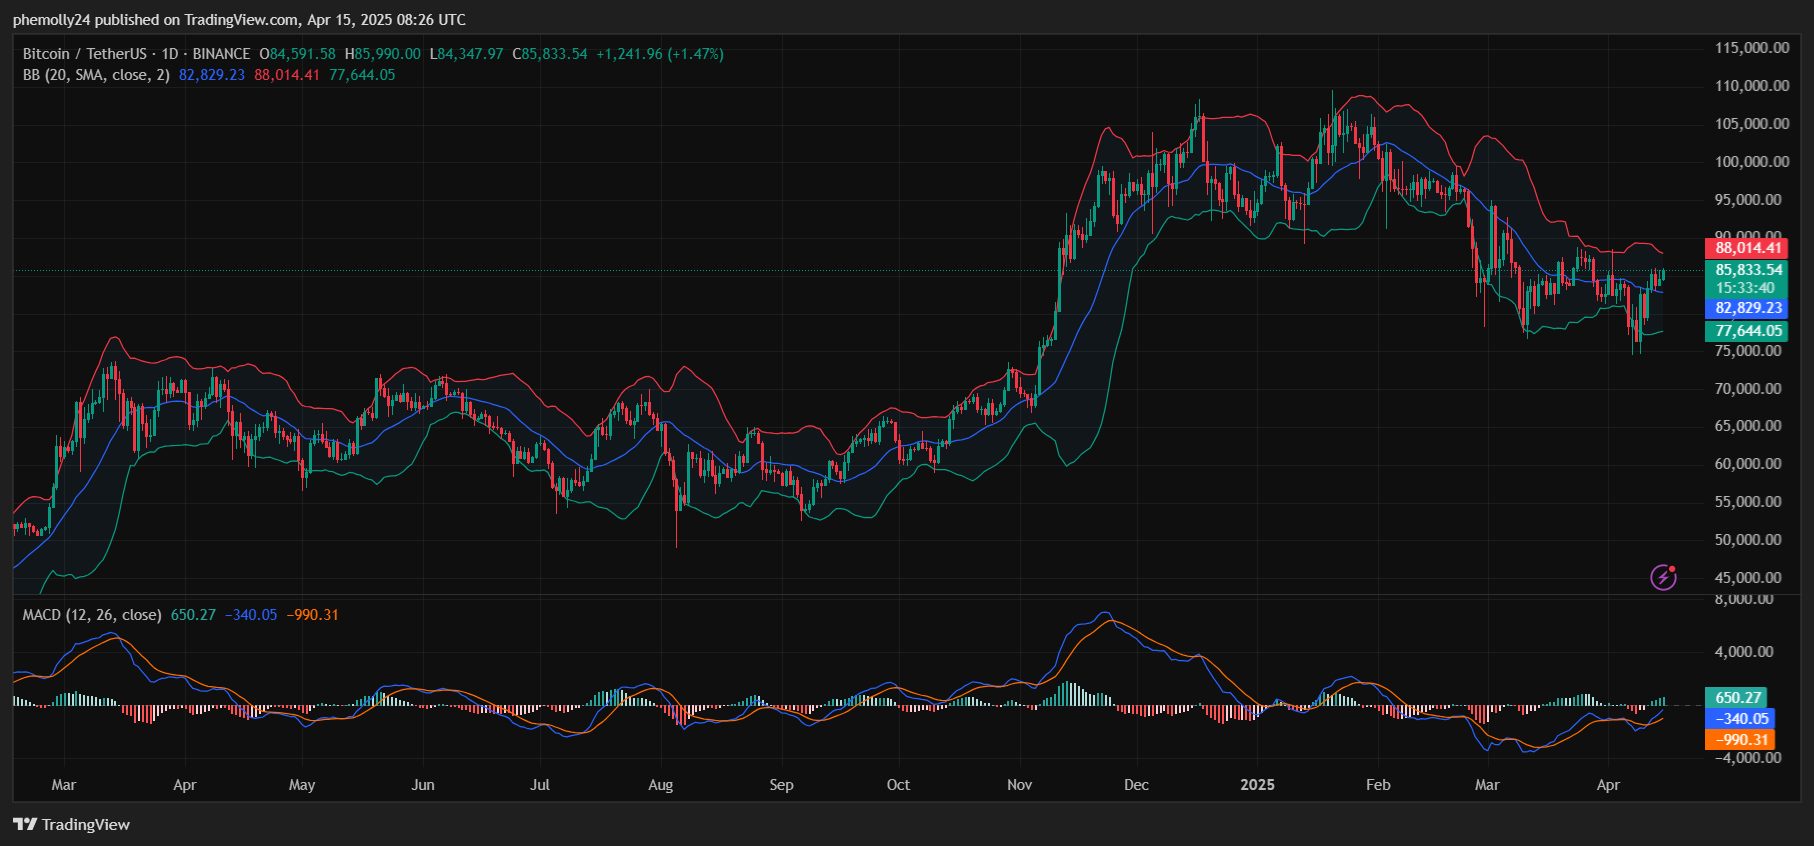The width and height of the screenshot is (1814, 846).
Task: Click the 15:33:40 candle countdown timer
Action: 1745,288
